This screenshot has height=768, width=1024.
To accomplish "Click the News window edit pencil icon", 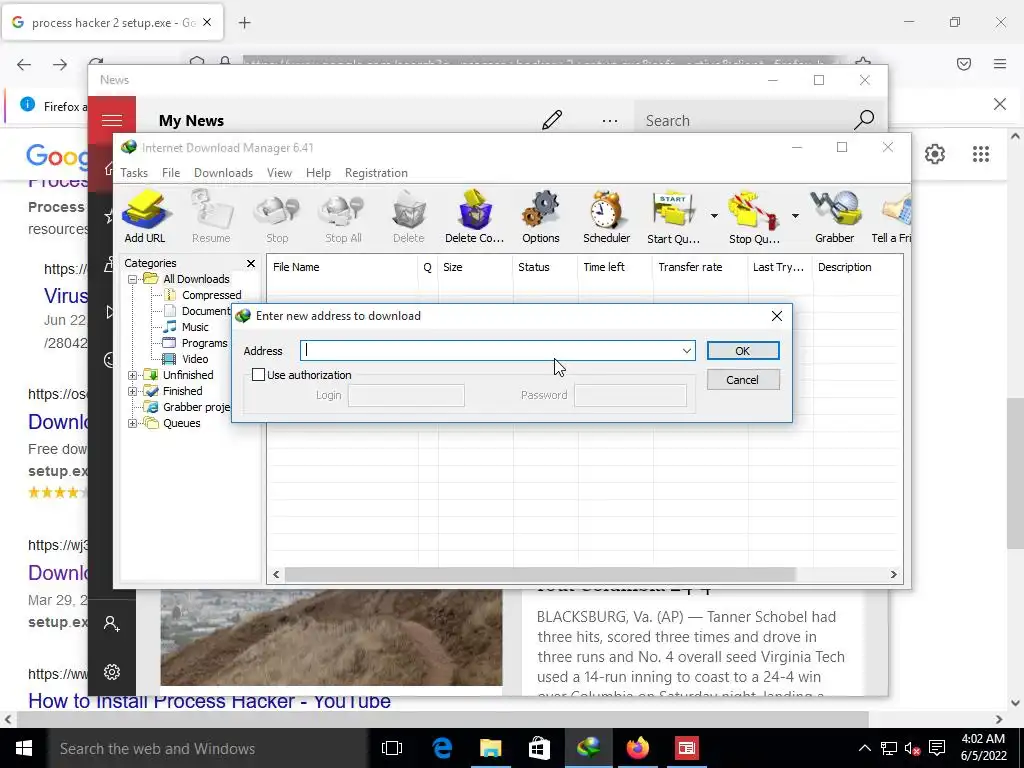I will coord(552,120).
